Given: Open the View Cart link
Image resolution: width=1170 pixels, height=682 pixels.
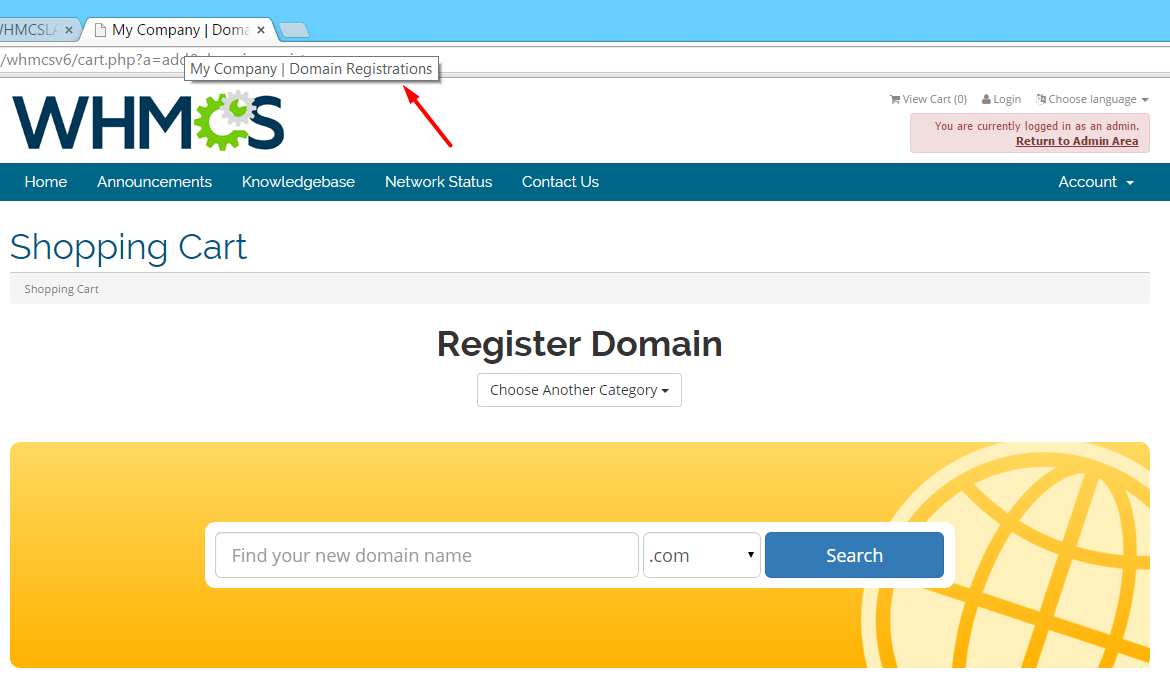Looking at the screenshot, I should [928, 99].
